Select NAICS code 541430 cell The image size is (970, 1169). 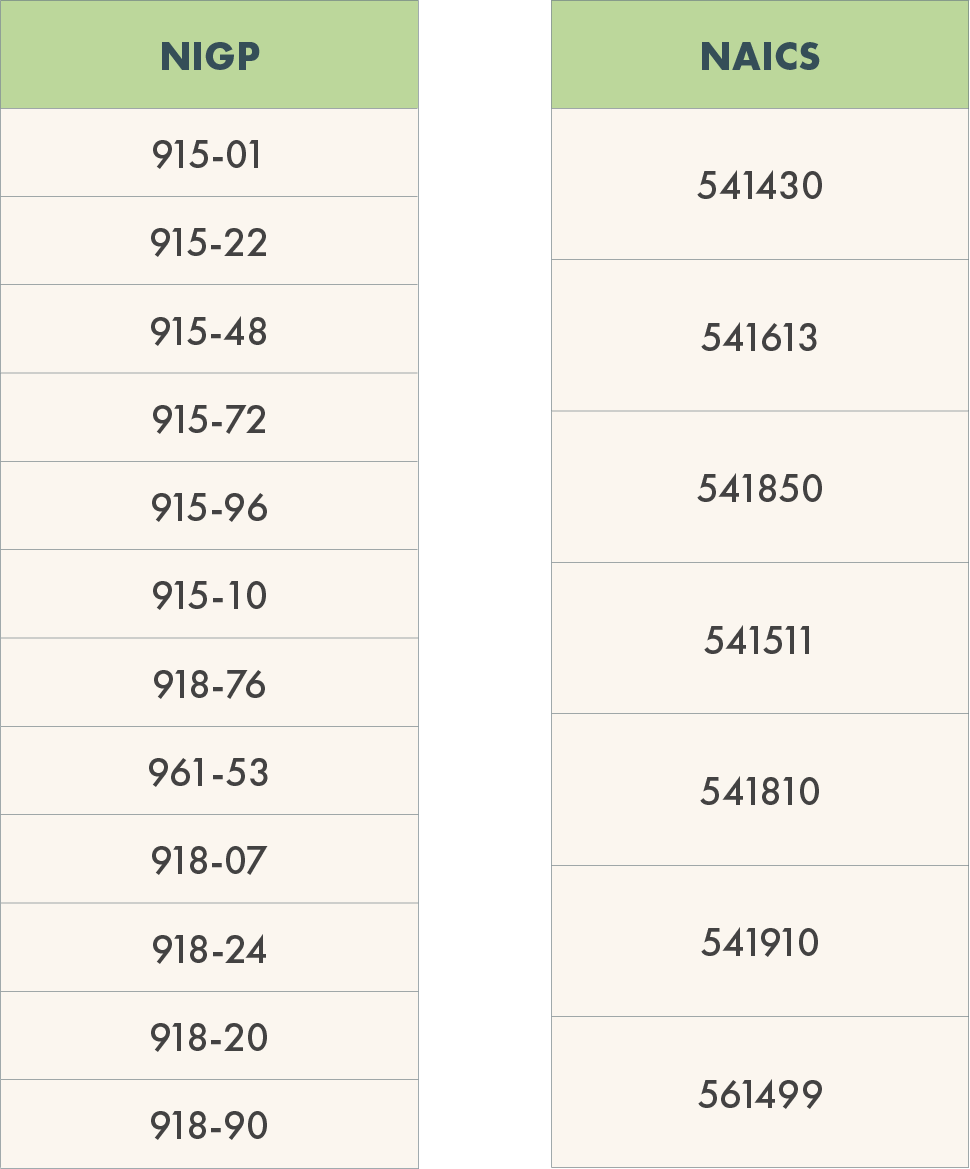760,184
